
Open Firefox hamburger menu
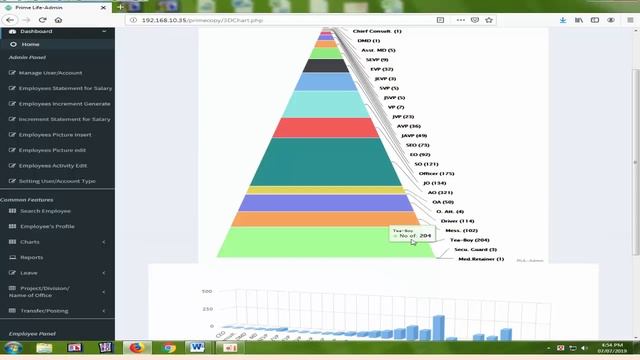630,20
